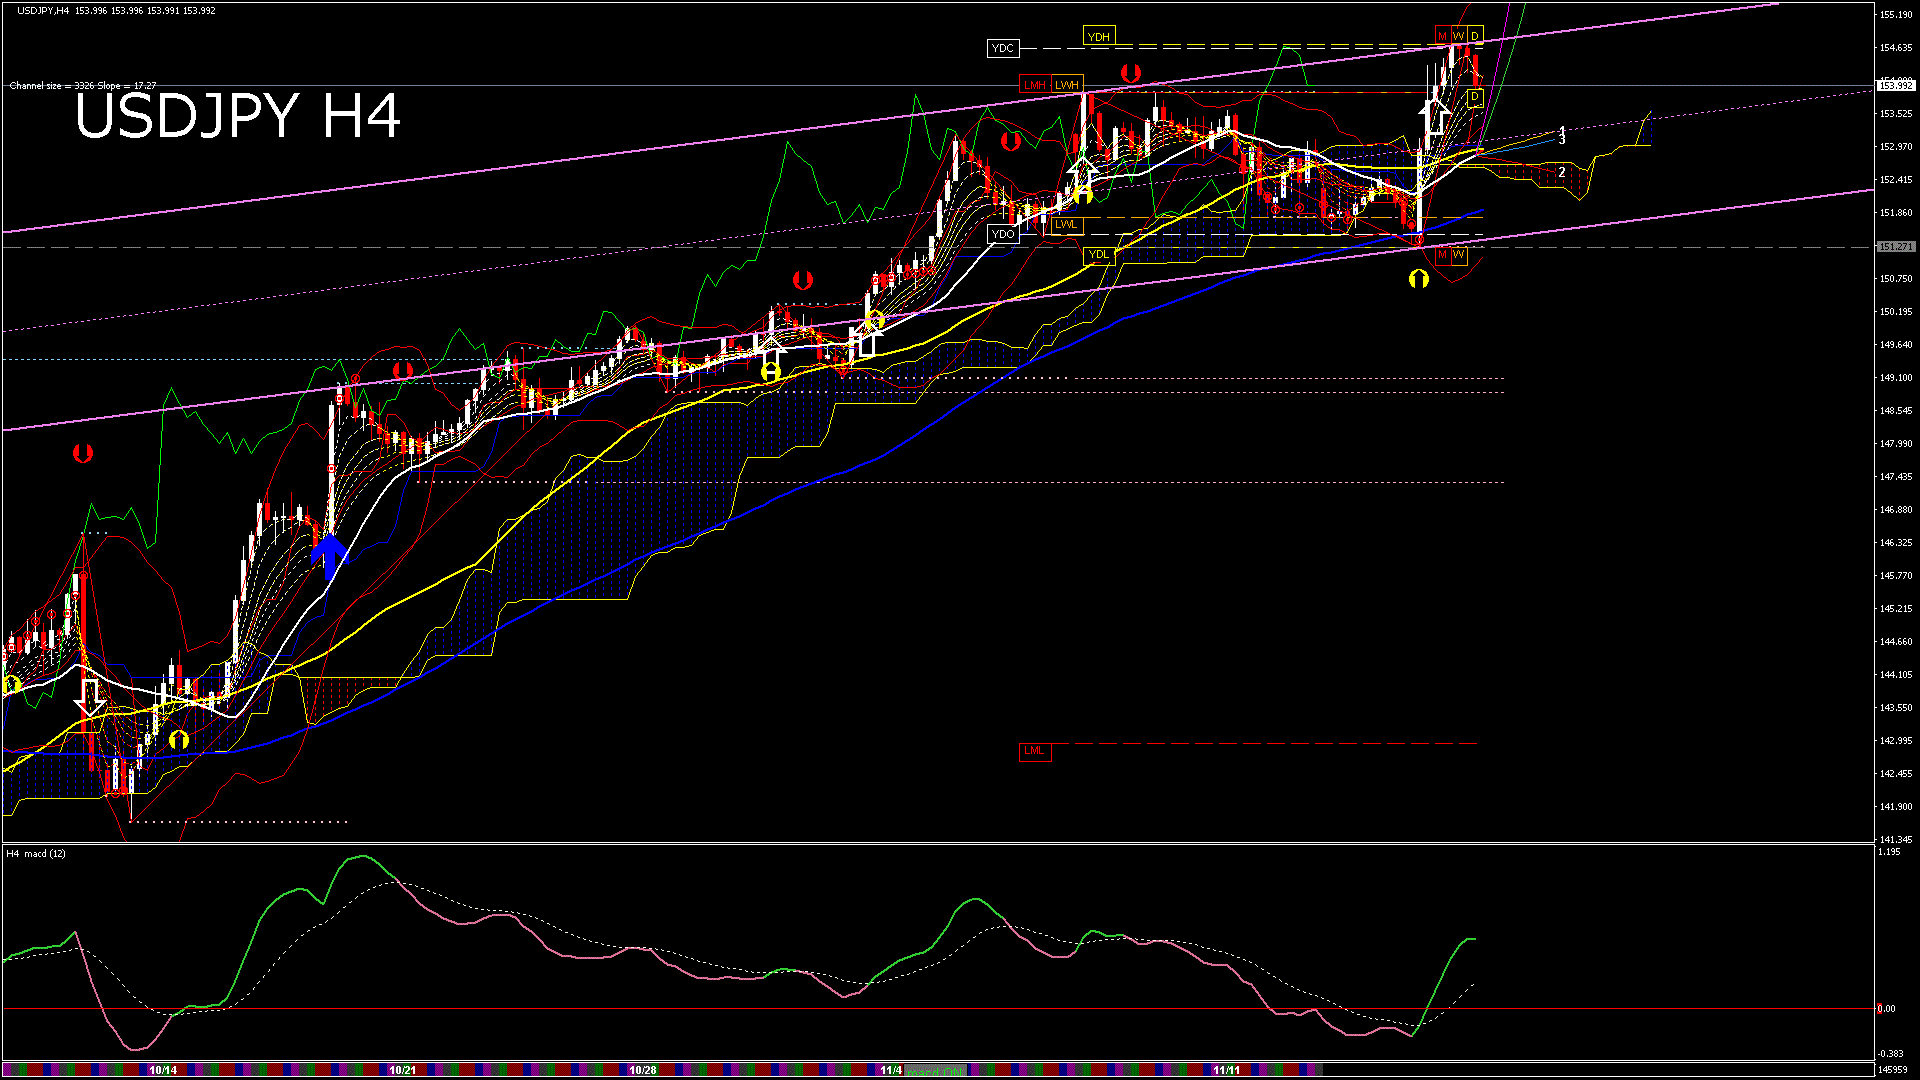Select the yellow YDL level label
1920x1080 pixels.
tap(1098, 255)
